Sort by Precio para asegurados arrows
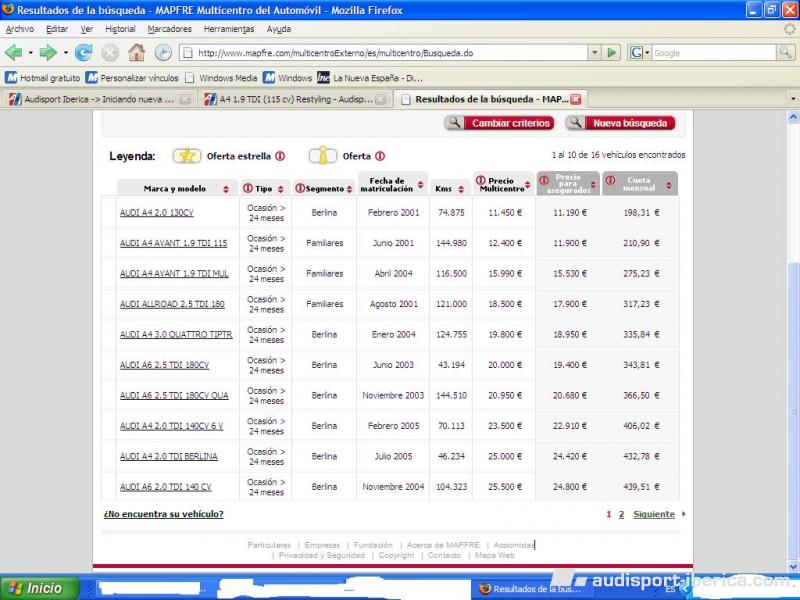Image resolution: width=800 pixels, height=600 pixels. (593, 185)
